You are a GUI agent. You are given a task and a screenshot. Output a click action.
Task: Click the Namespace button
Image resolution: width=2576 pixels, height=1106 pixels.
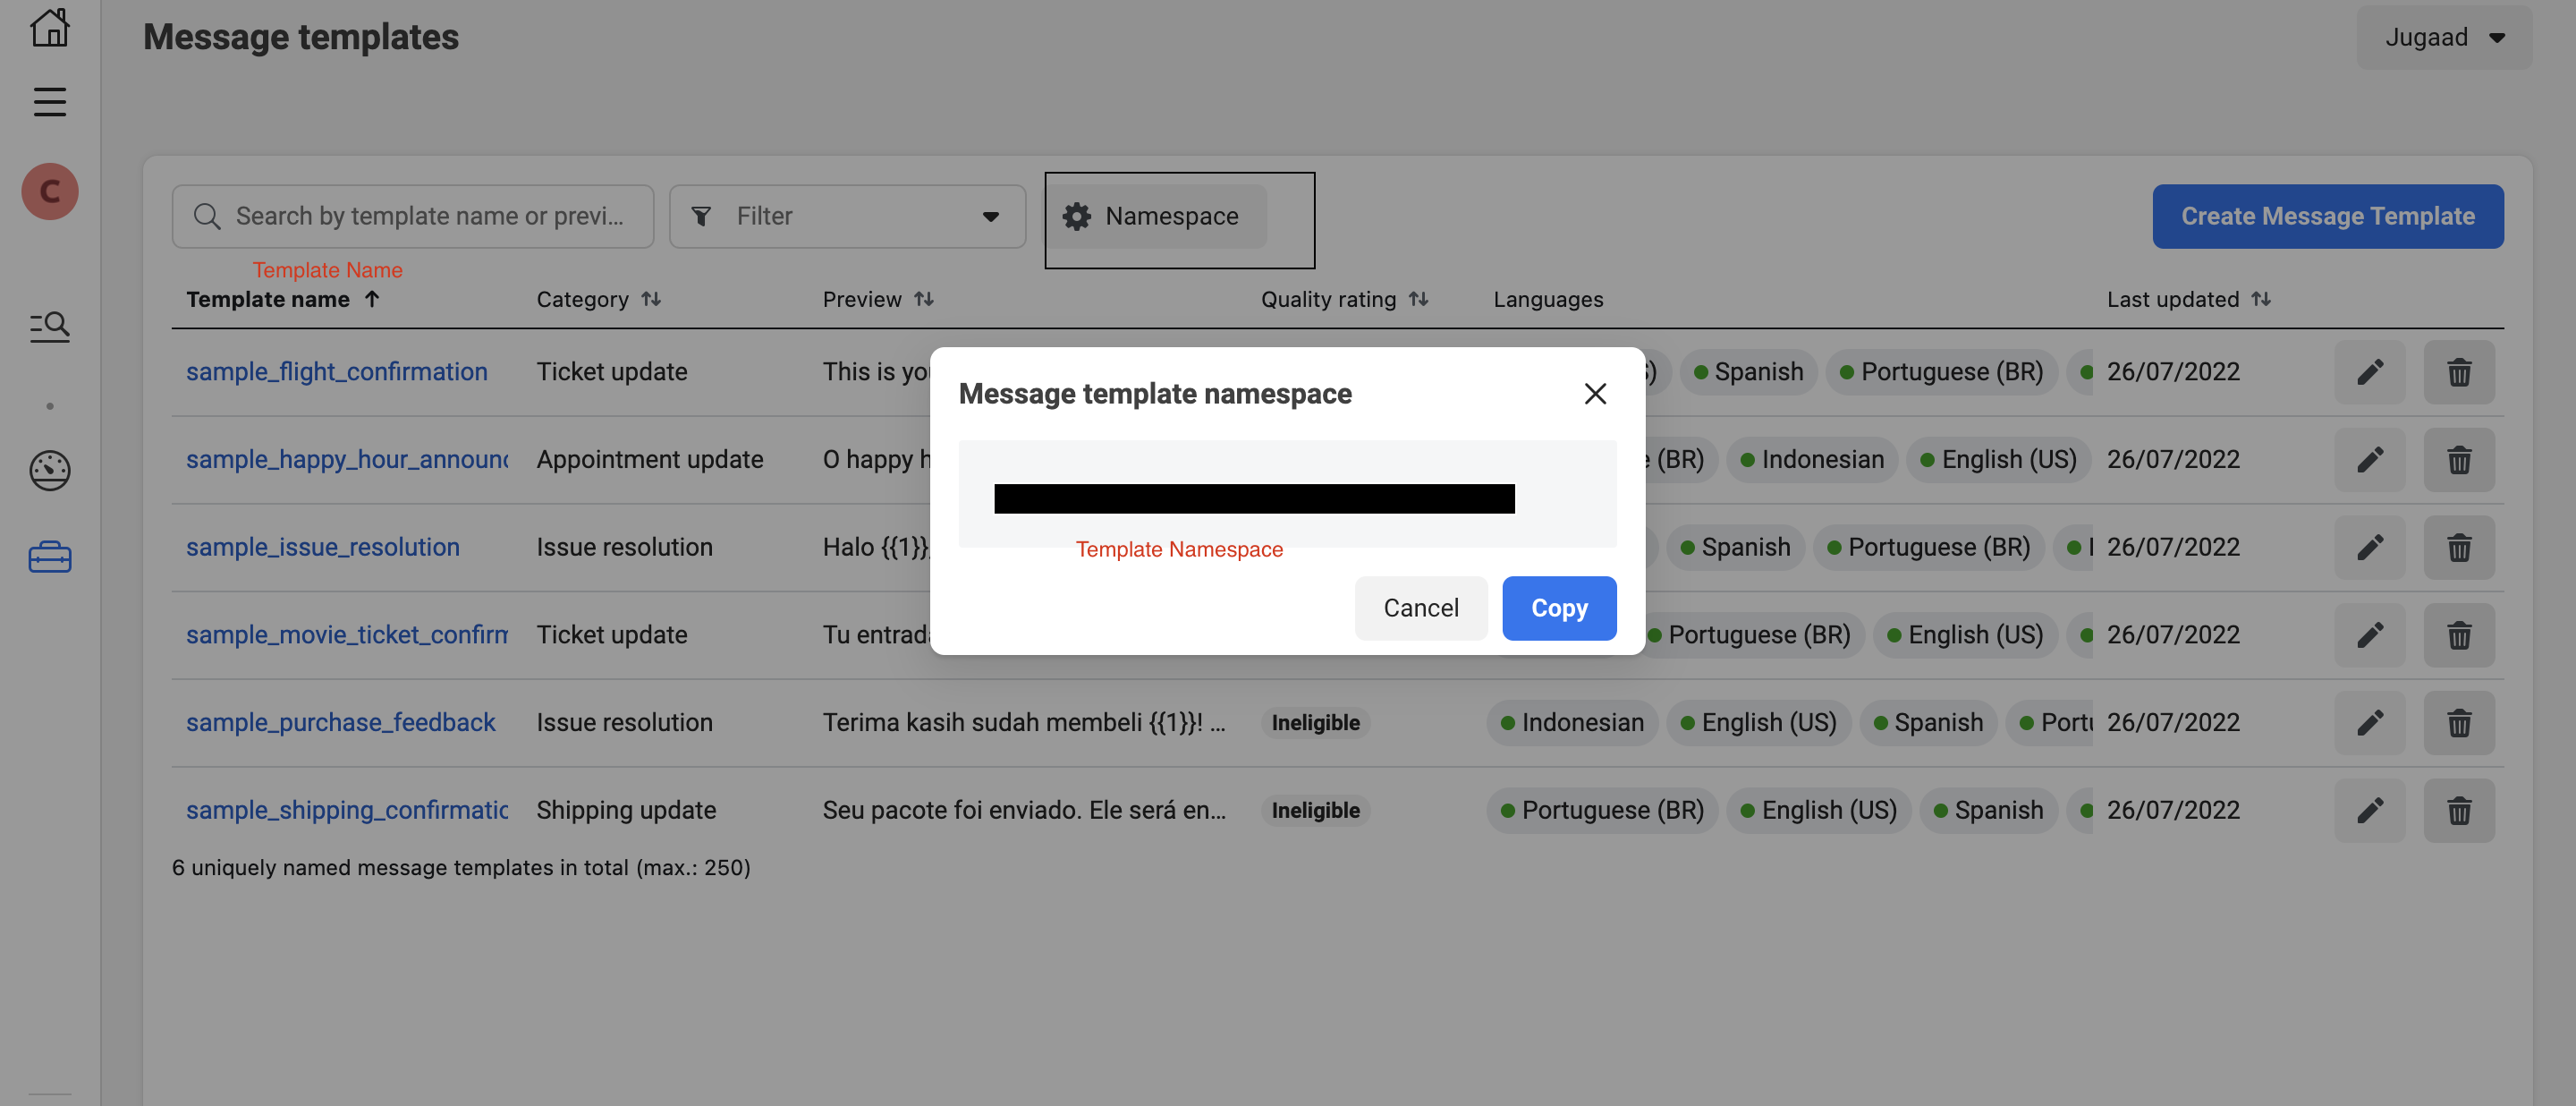click(1156, 216)
